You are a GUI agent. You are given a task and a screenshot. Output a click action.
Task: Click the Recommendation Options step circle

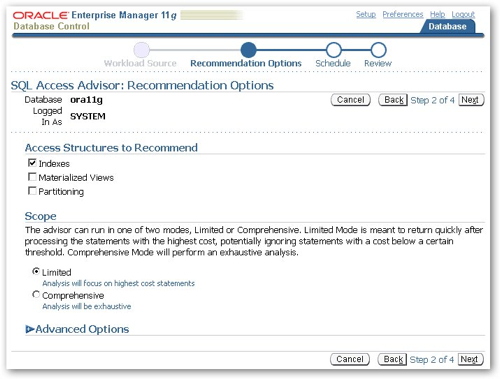click(x=249, y=50)
